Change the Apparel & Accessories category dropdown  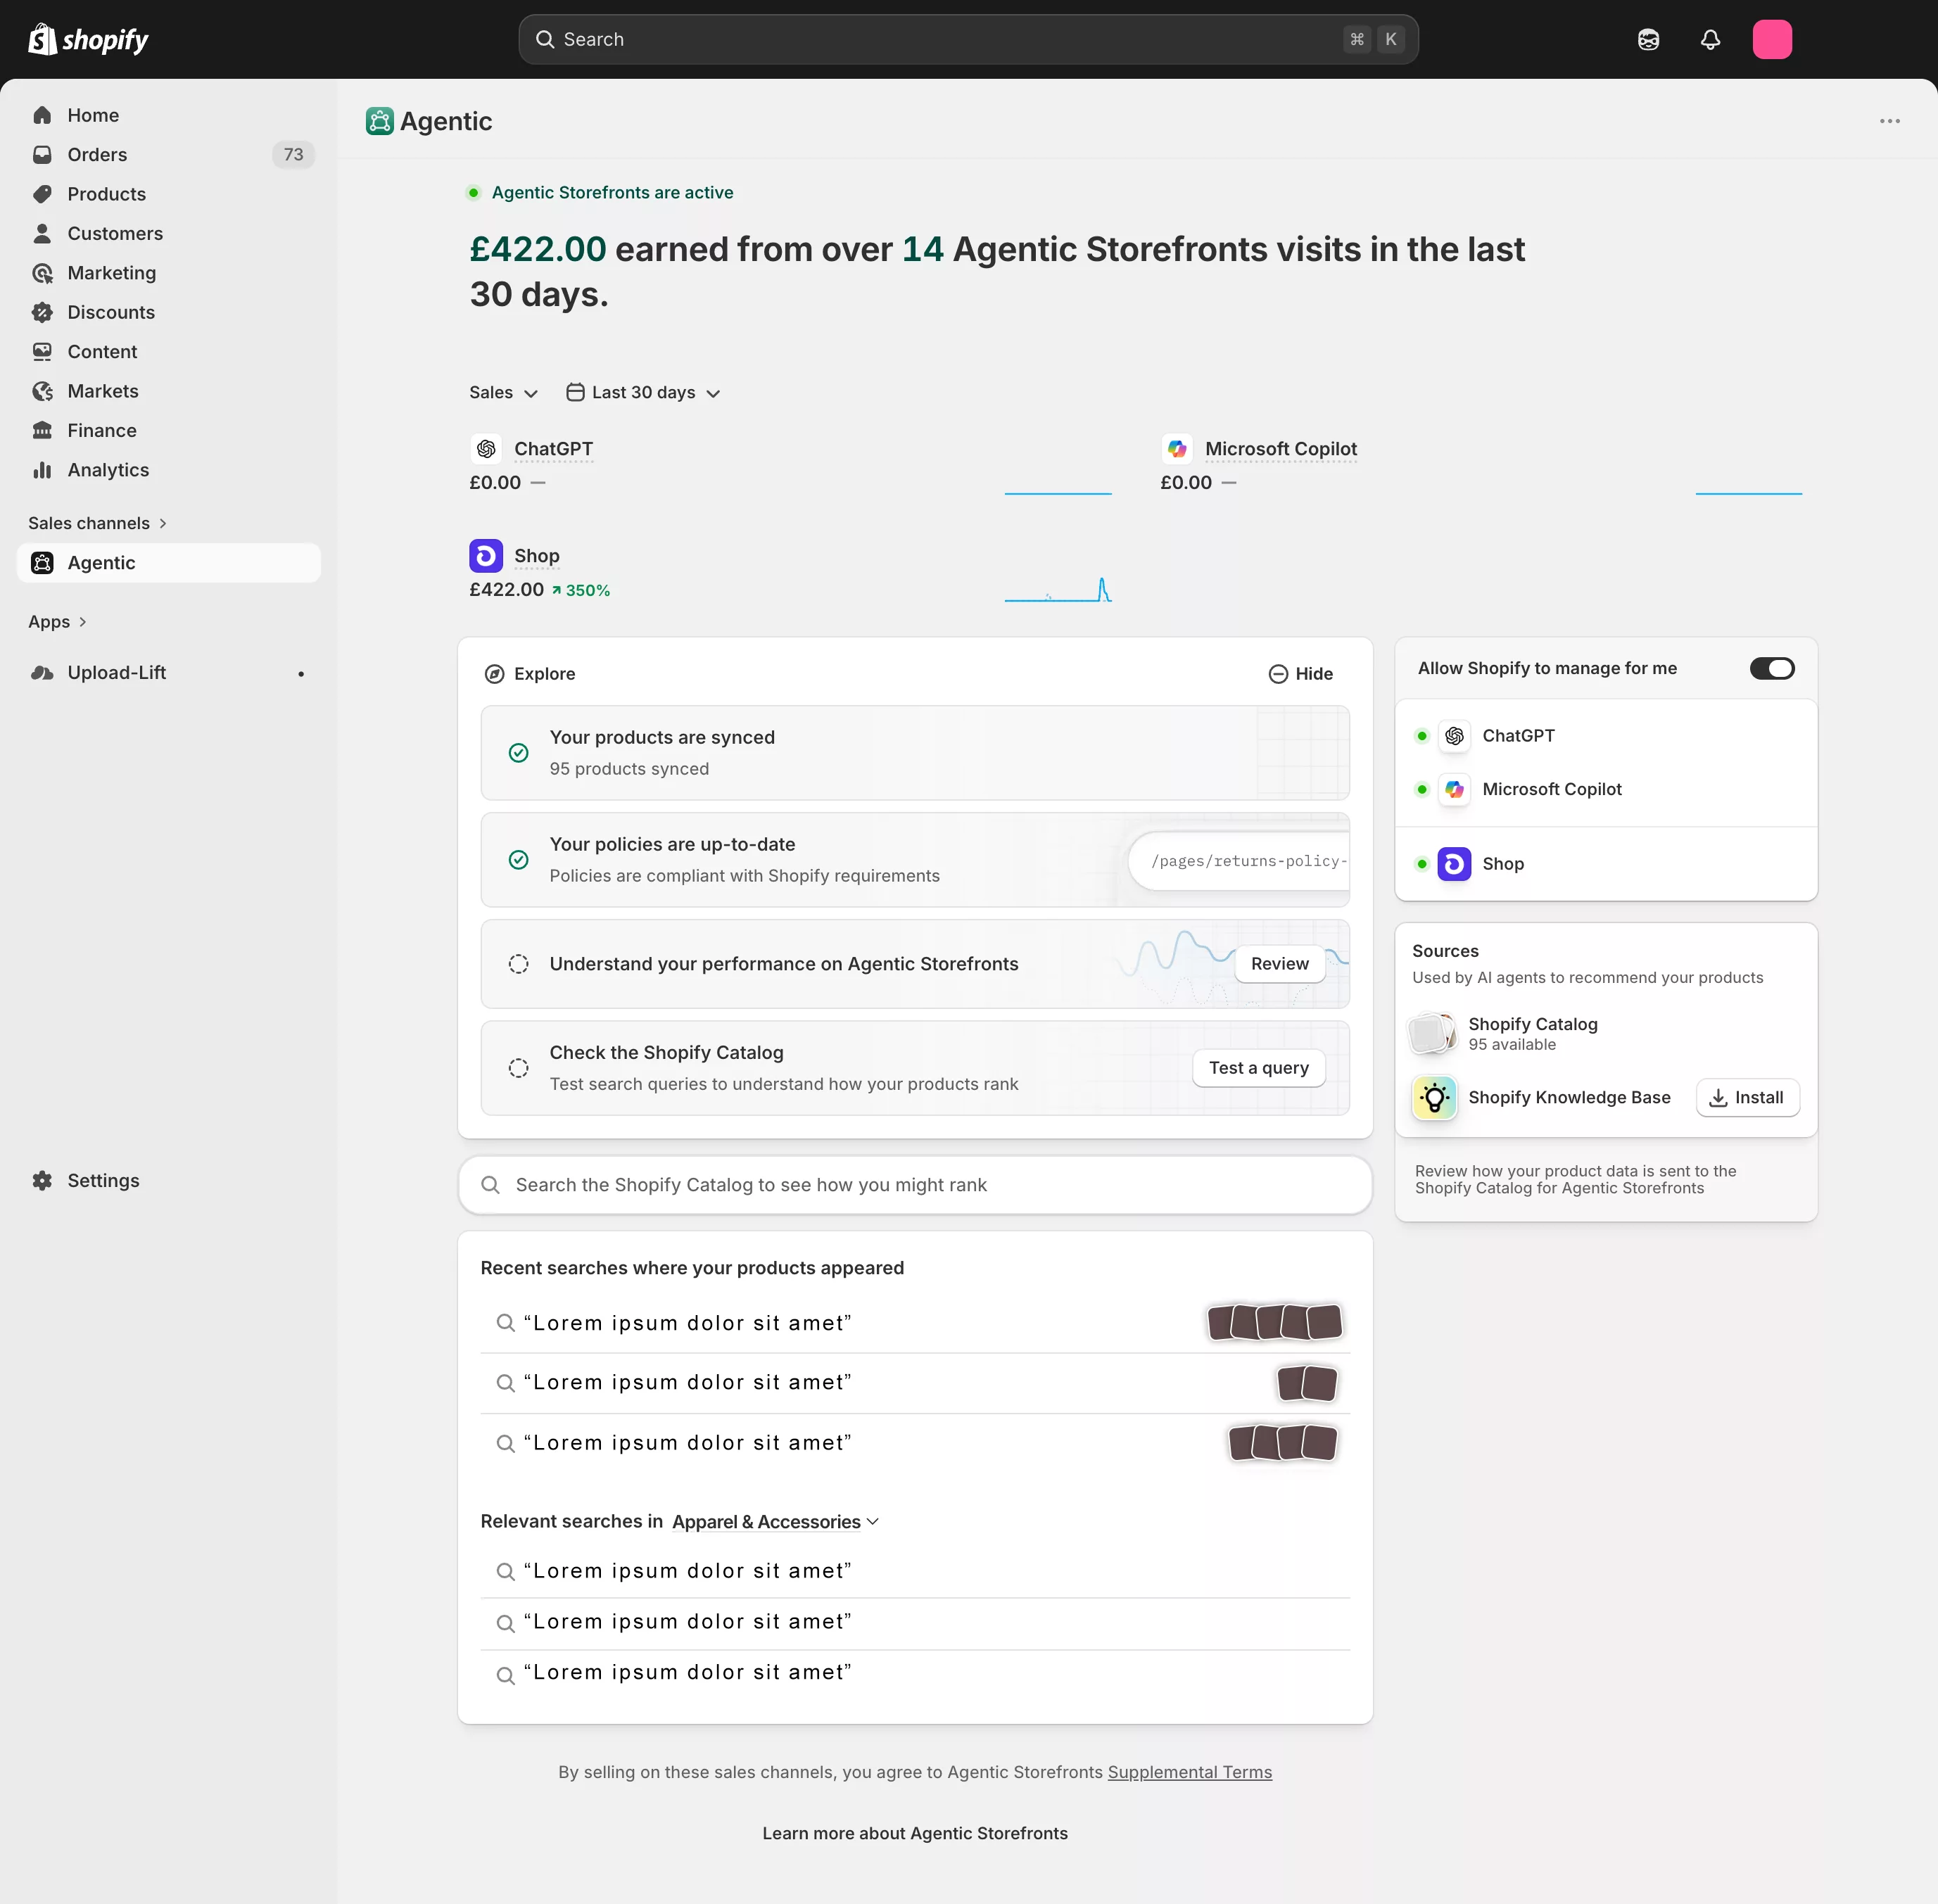[x=775, y=1521]
